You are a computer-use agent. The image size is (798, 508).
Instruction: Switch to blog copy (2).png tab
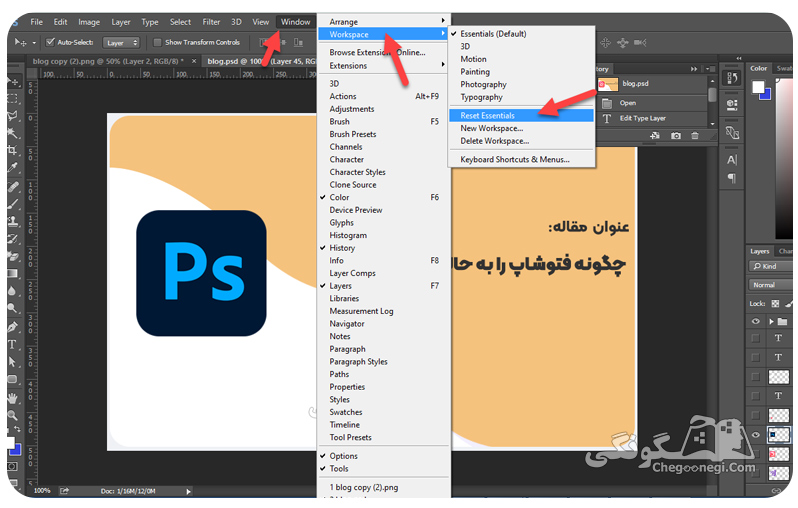pos(109,61)
